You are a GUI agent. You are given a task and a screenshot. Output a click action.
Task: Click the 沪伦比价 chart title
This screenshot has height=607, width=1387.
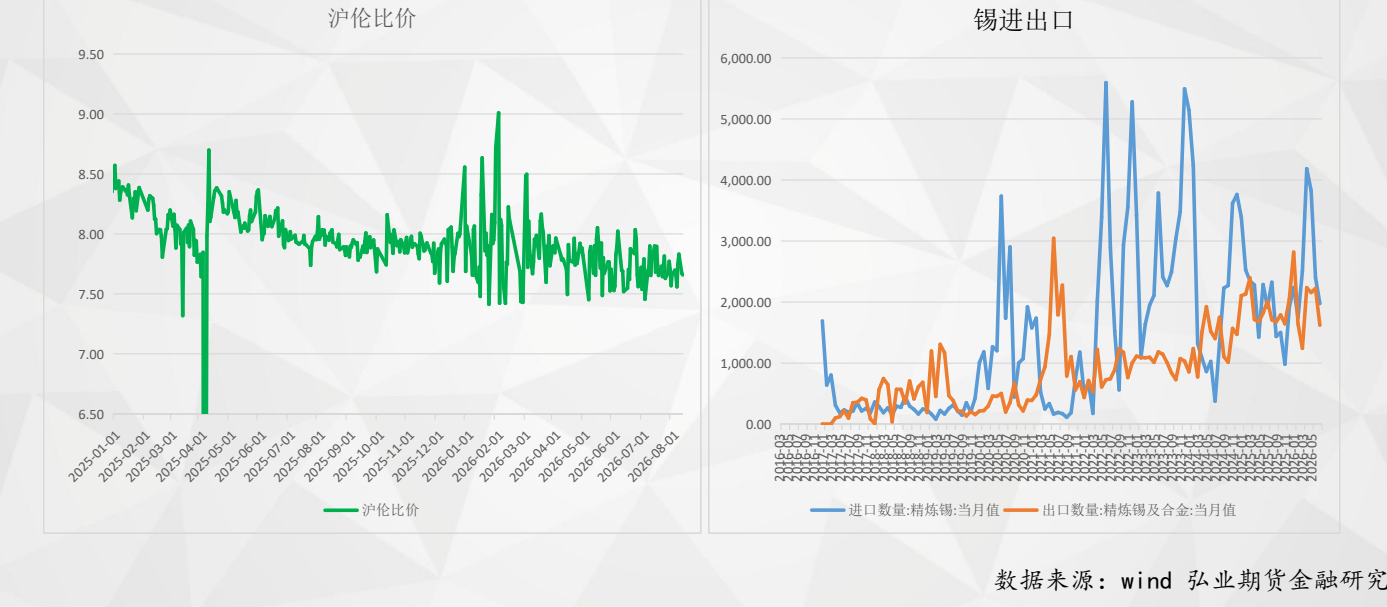tap(371, 17)
